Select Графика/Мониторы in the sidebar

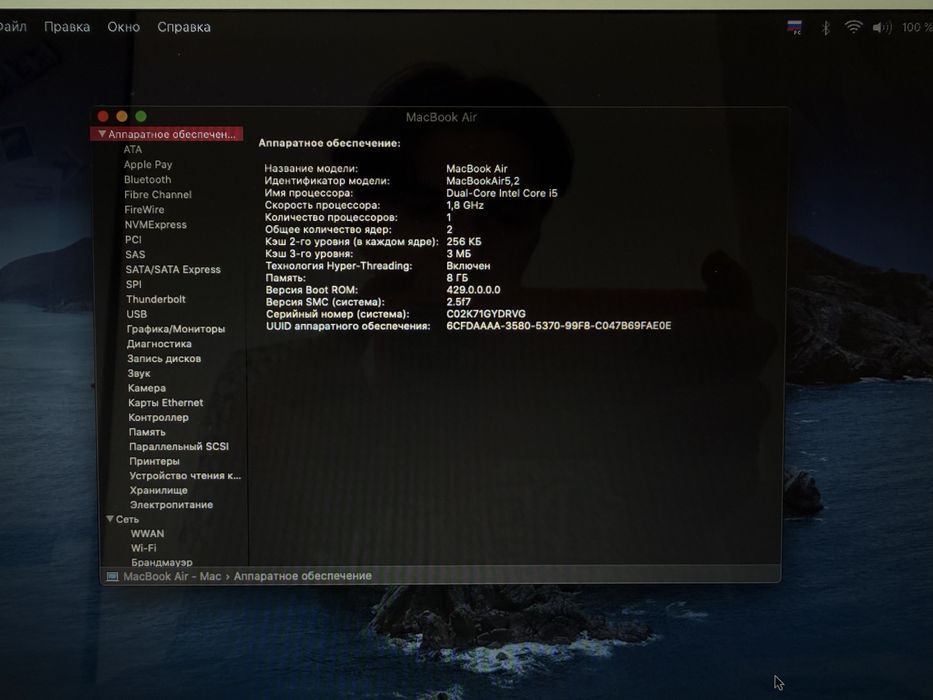click(x=176, y=329)
